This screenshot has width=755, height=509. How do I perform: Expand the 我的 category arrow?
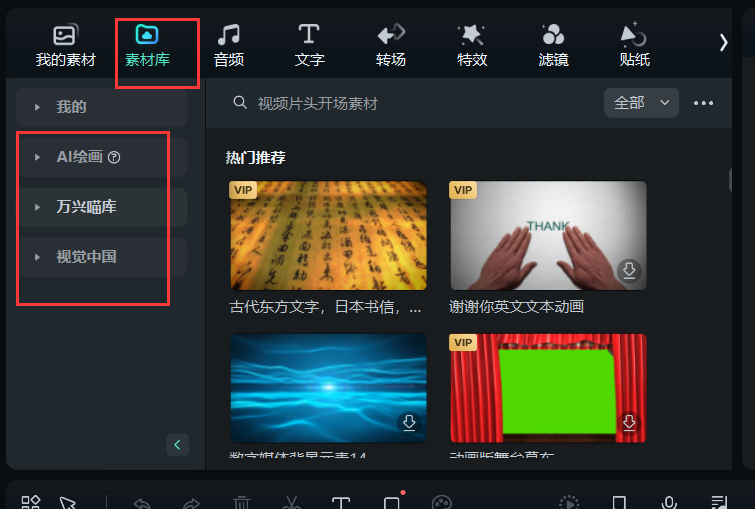[37, 107]
